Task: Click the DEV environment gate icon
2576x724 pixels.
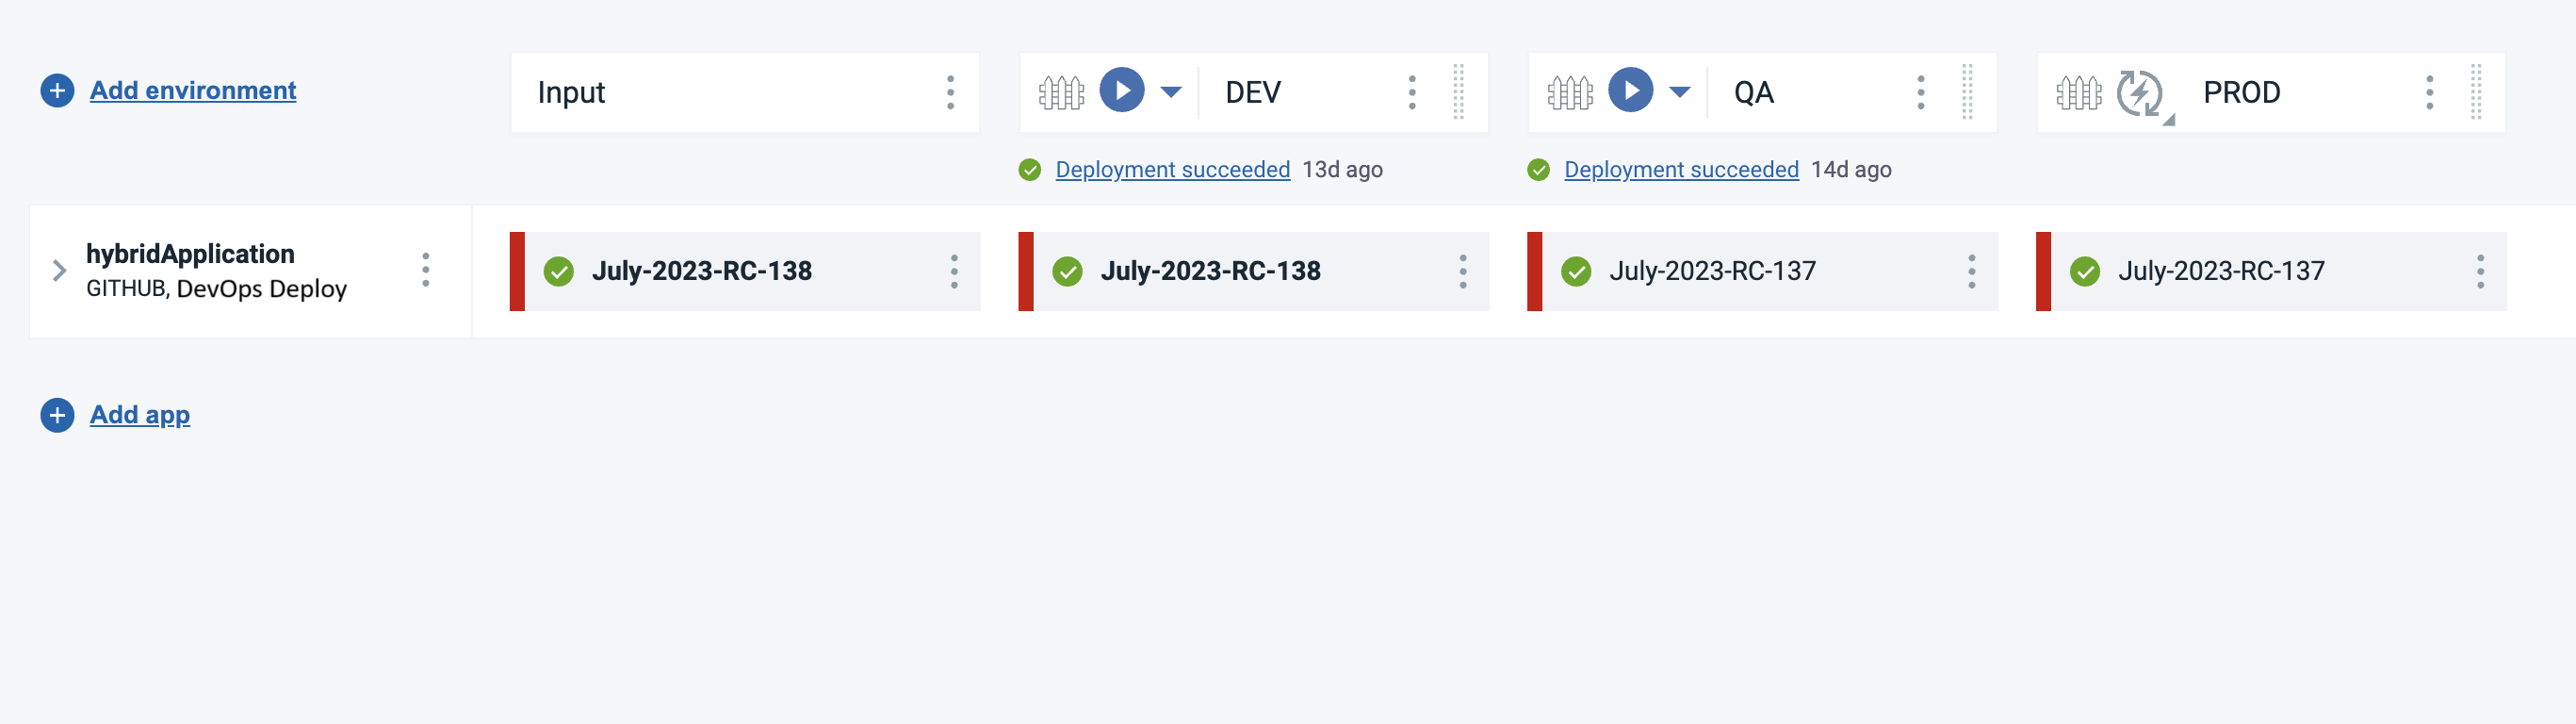Action: tap(1061, 93)
